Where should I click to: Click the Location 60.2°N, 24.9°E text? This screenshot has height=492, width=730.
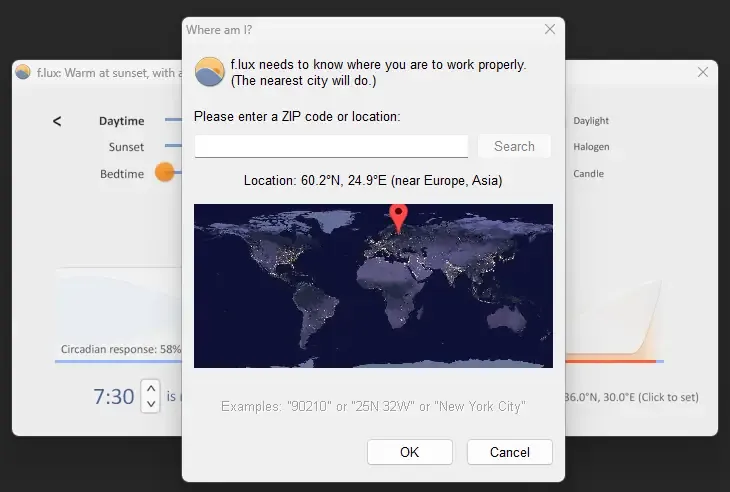point(373,181)
